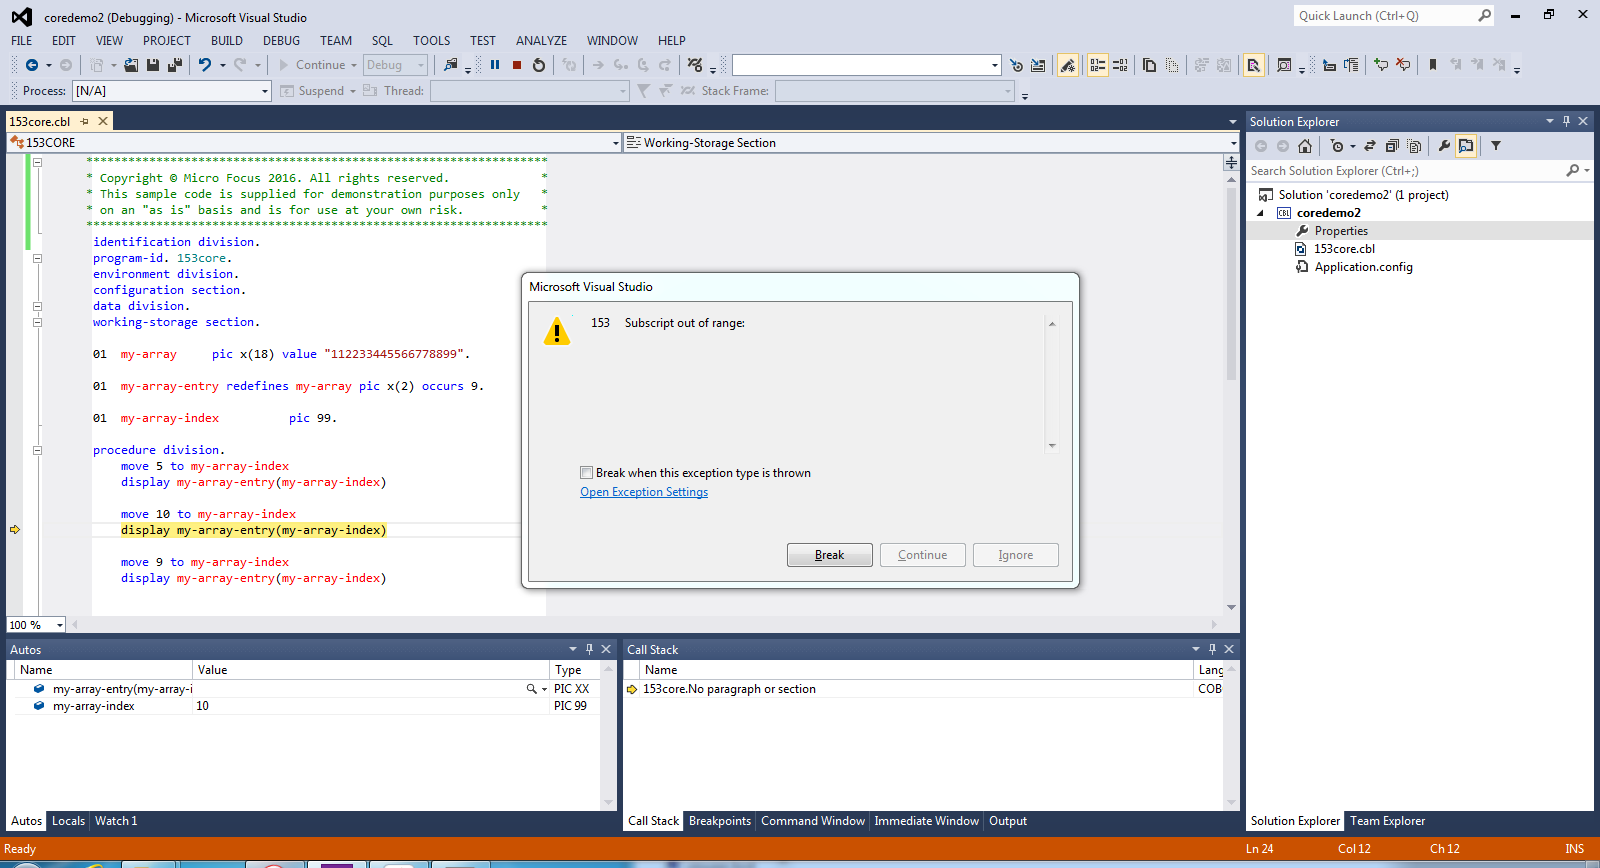Click the Navigate Backward arrow in toolbar
The width and height of the screenshot is (1600, 868).
(x=32, y=65)
